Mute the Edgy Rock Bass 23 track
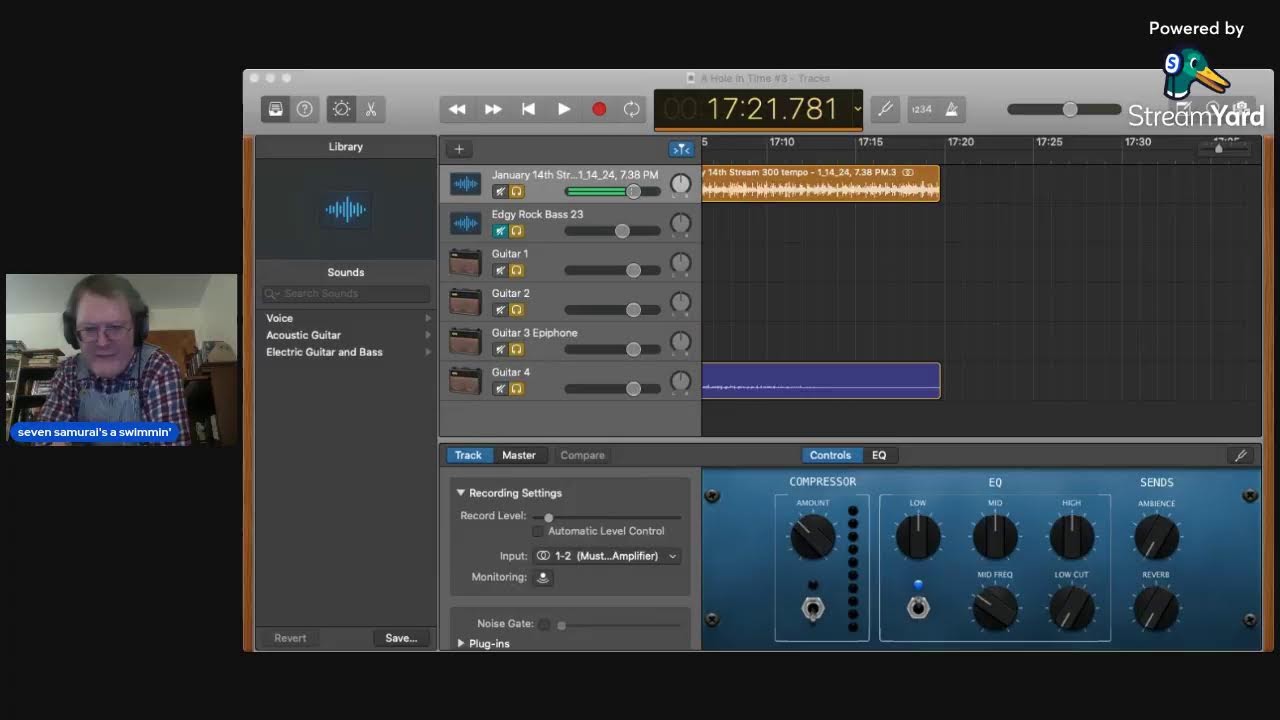 (500, 231)
